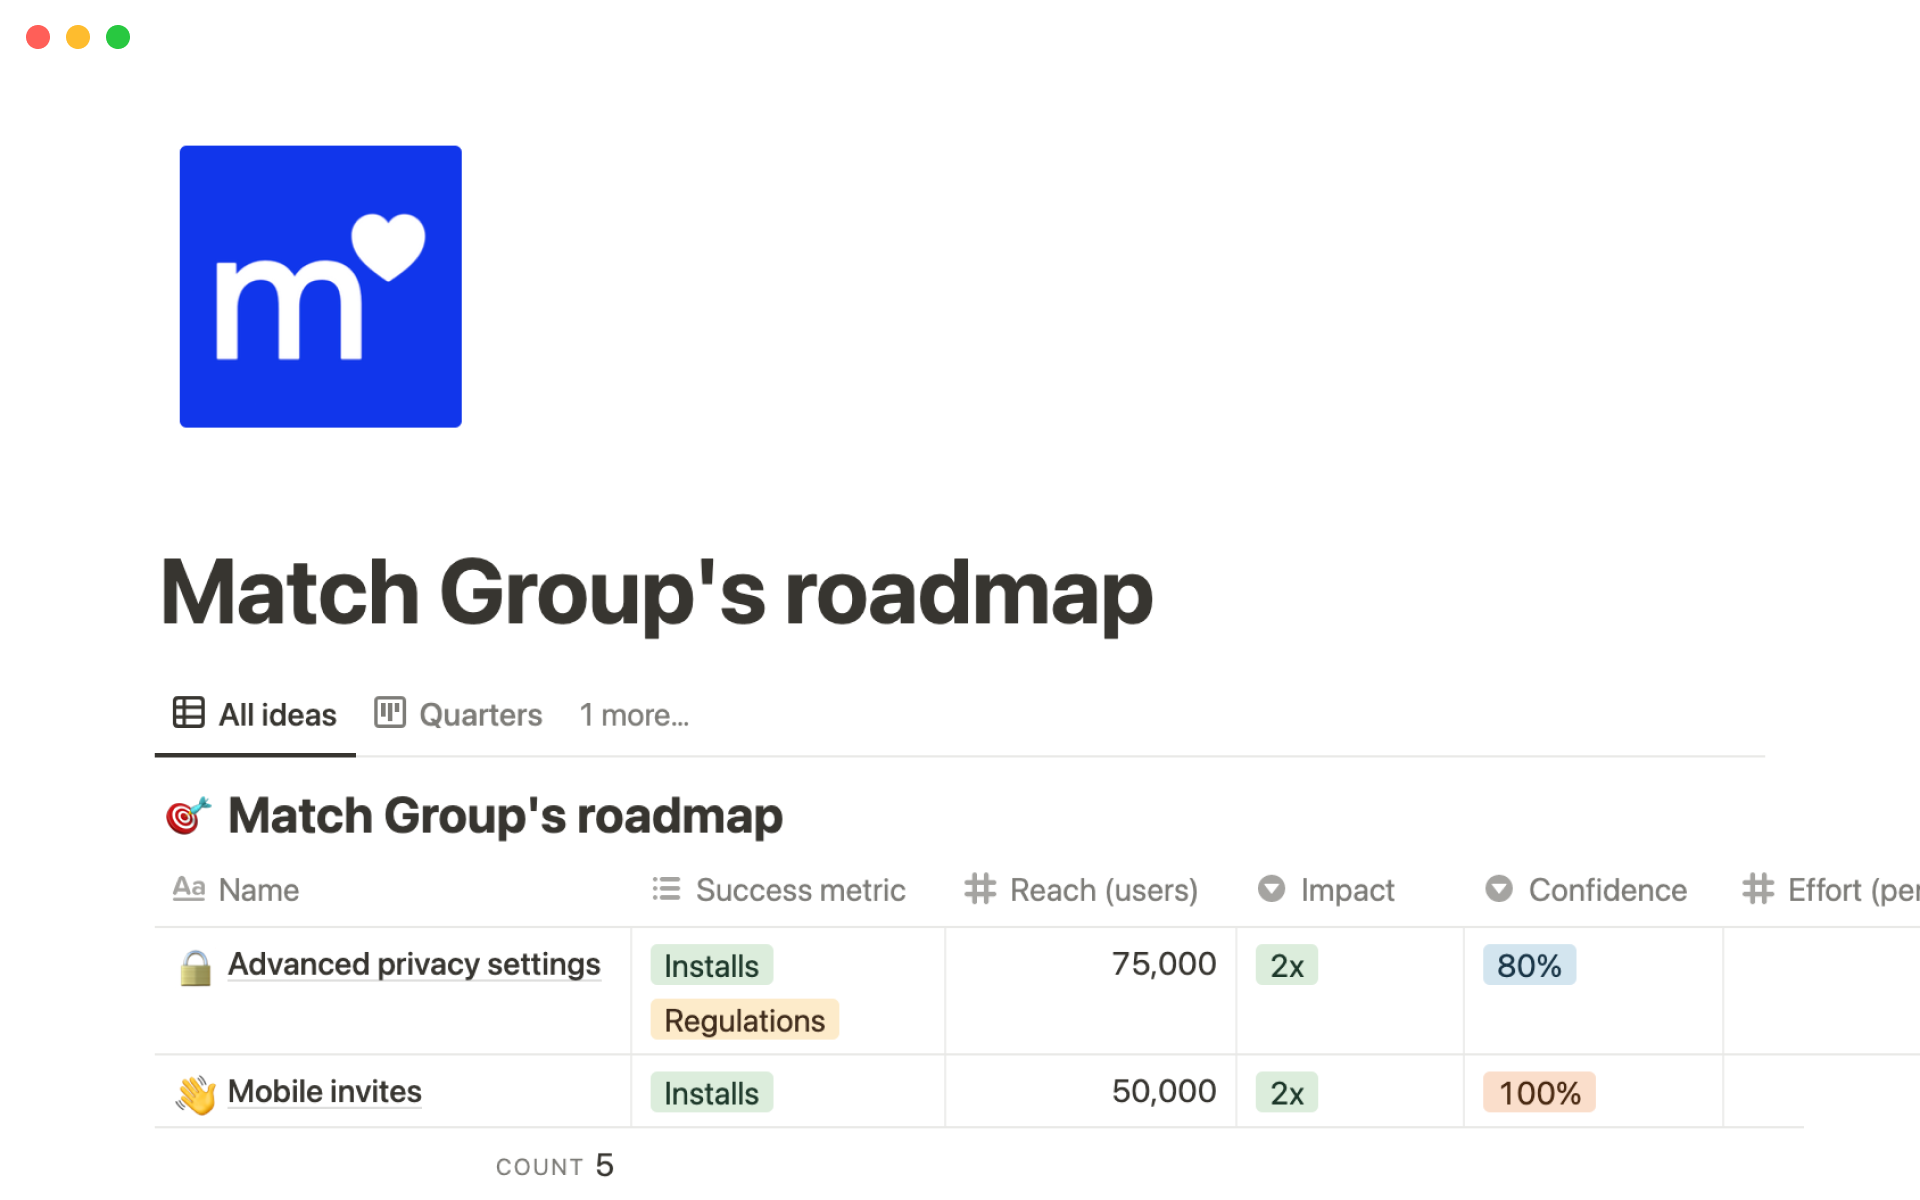1920x1200 pixels.
Task: Toggle the Installs tag on Mobile invites
Action: point(712,1091)
